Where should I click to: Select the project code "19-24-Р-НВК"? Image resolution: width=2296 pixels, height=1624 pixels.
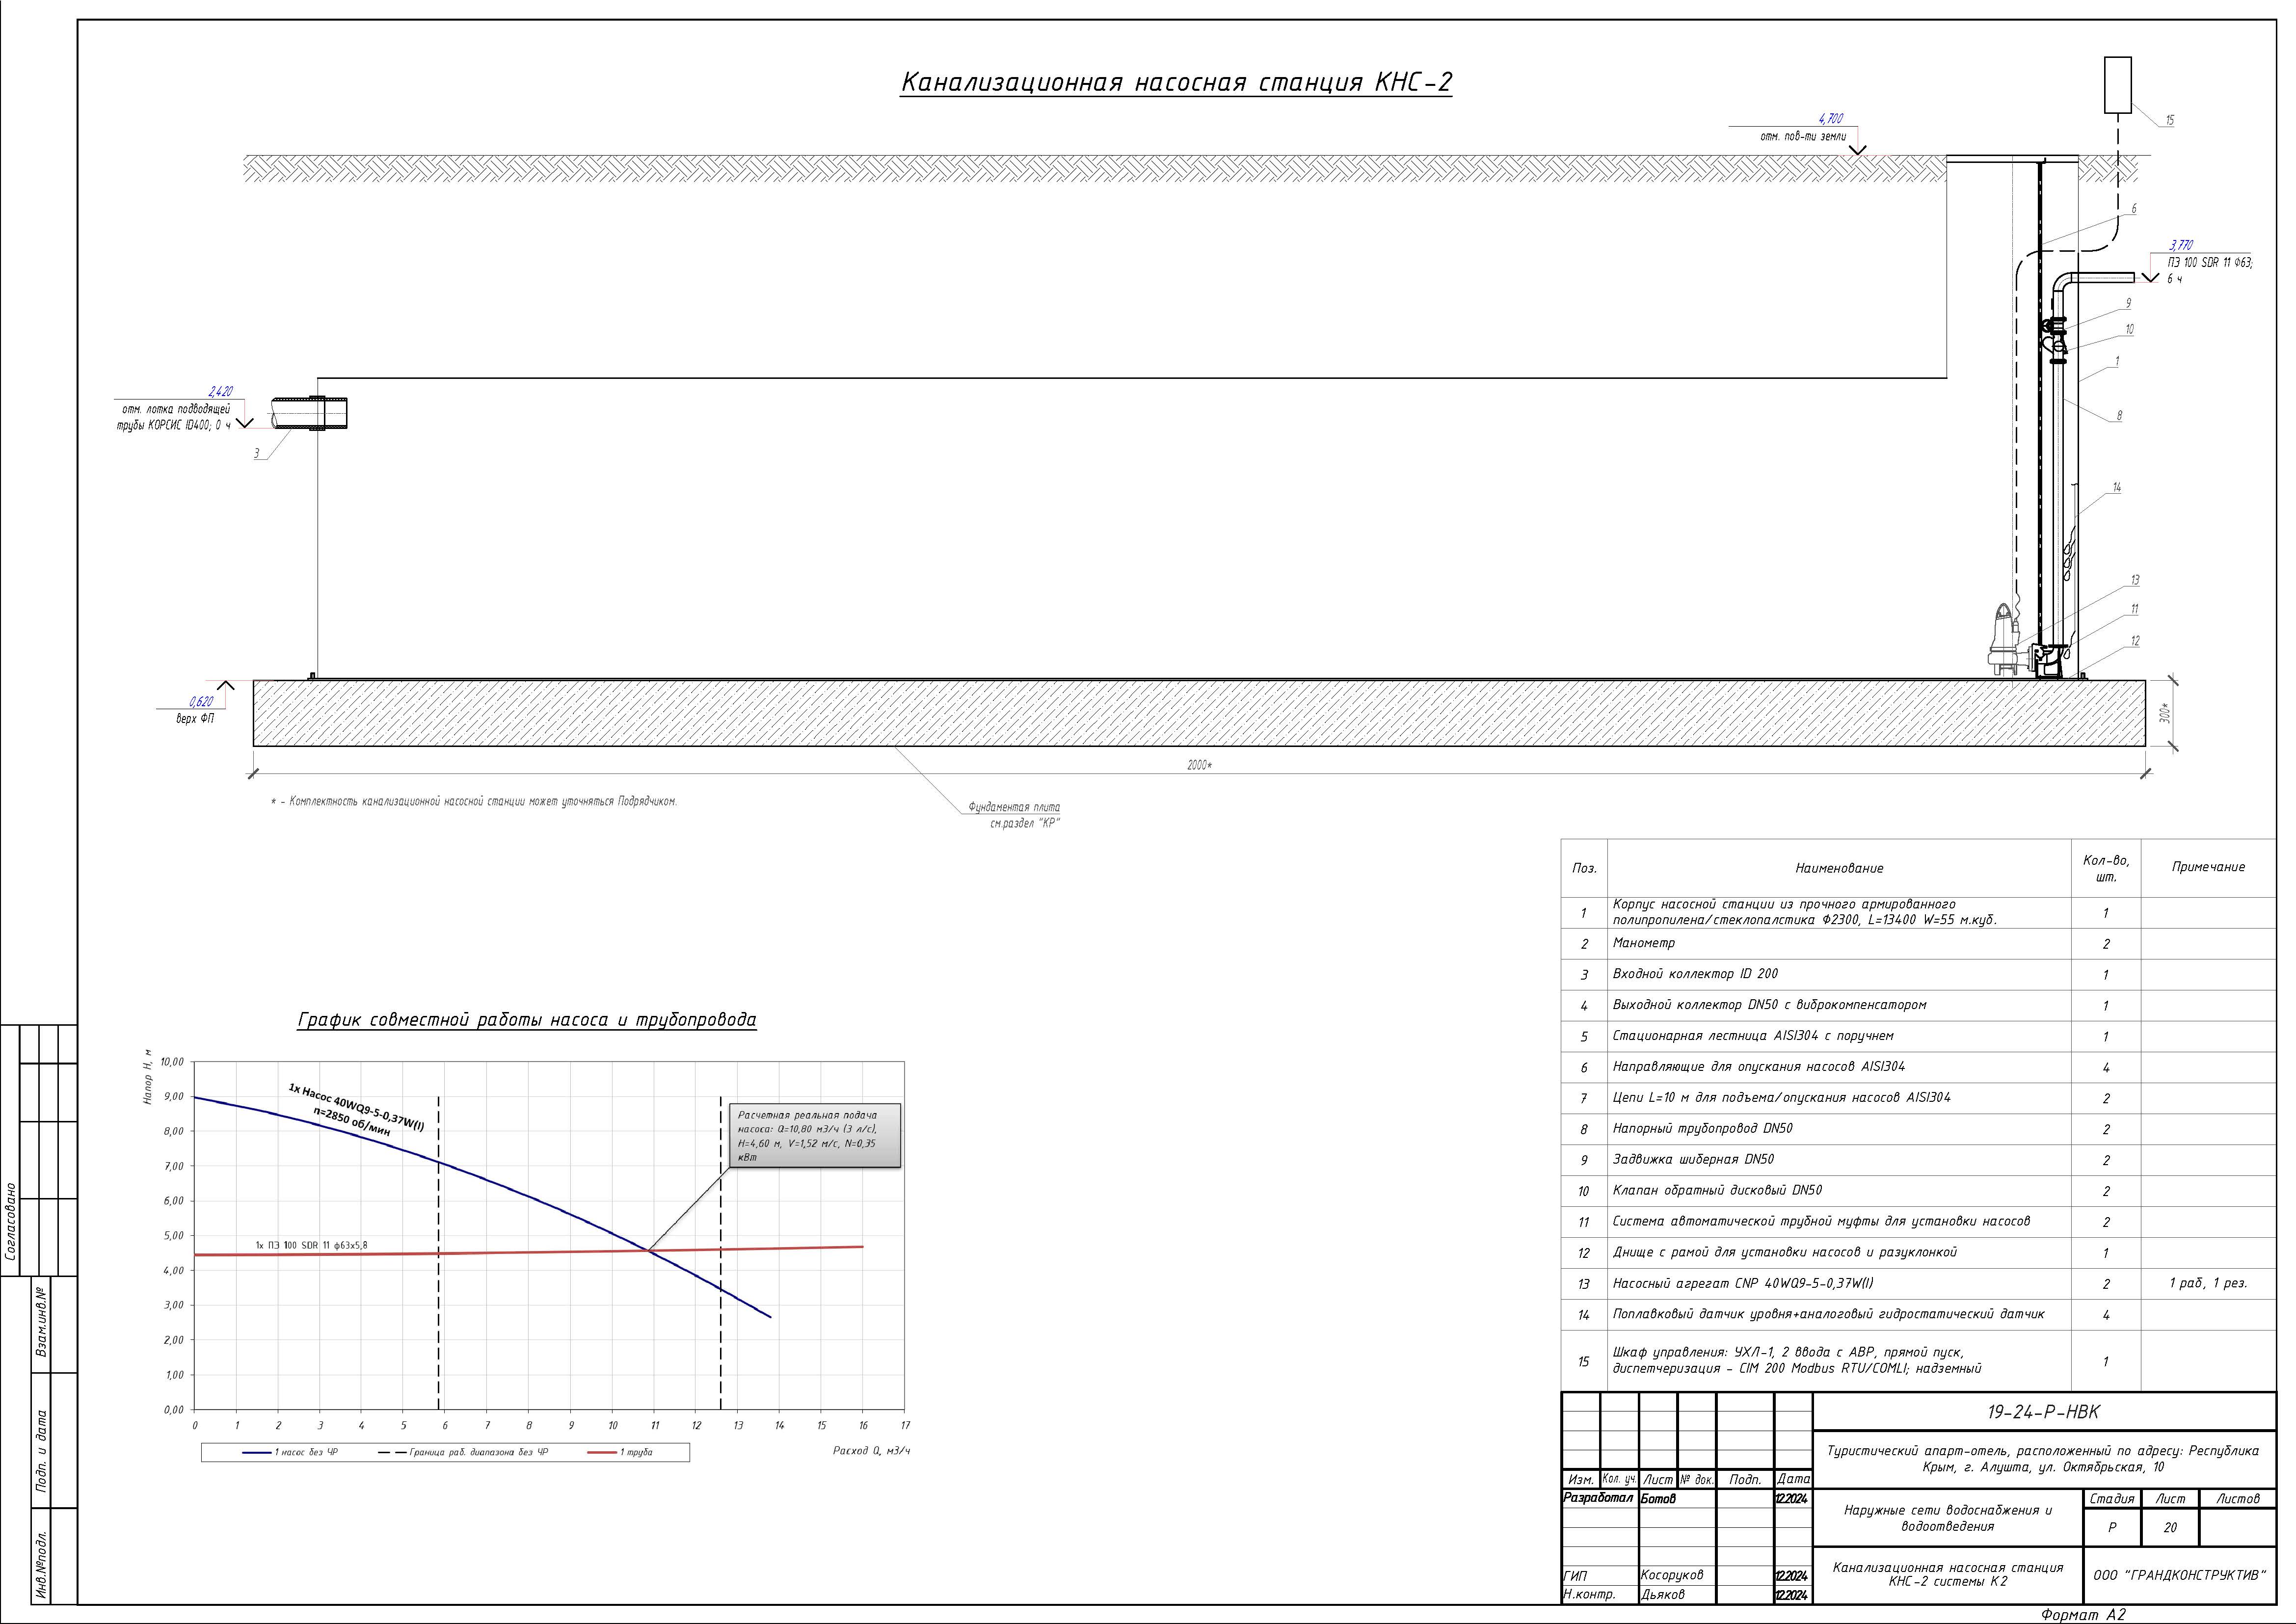tap(2043, 1412)
